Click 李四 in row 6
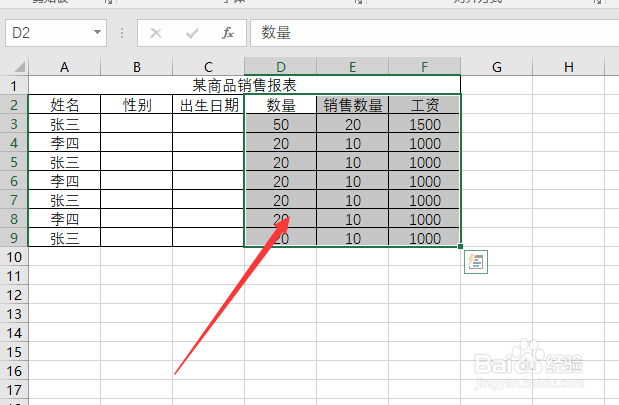The height and width of the screenshot is (405, 619). click(64, 181)
